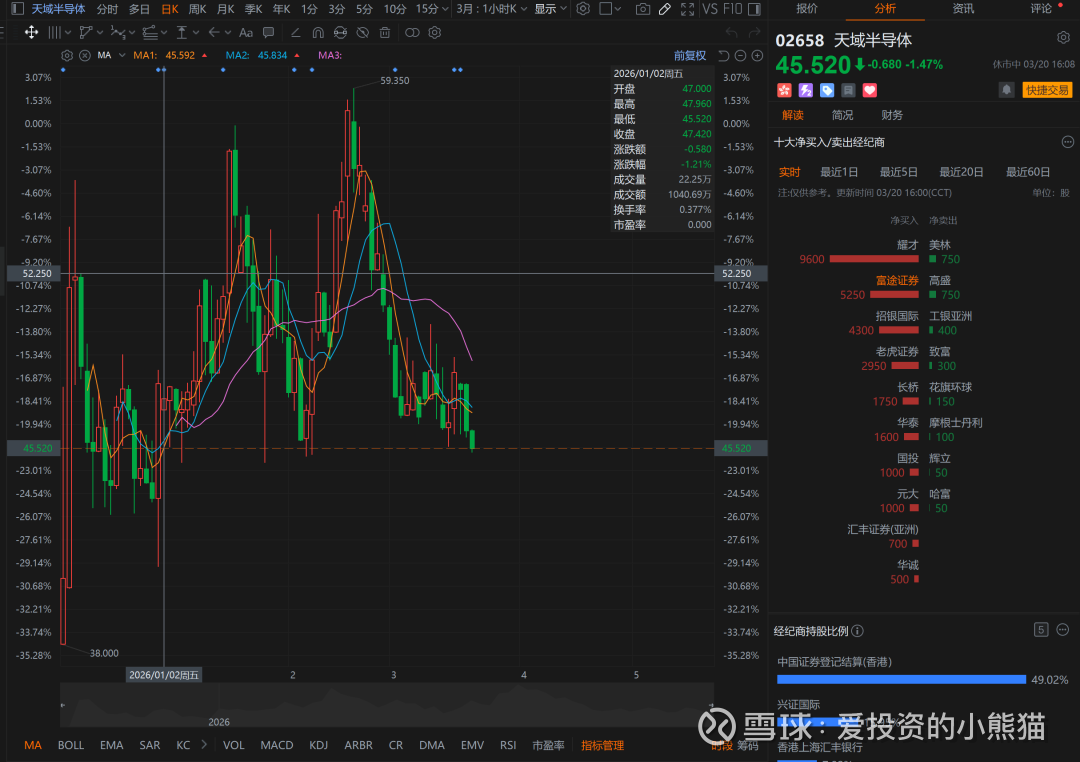Select 最近5日 broker time range

coord(898,171)
